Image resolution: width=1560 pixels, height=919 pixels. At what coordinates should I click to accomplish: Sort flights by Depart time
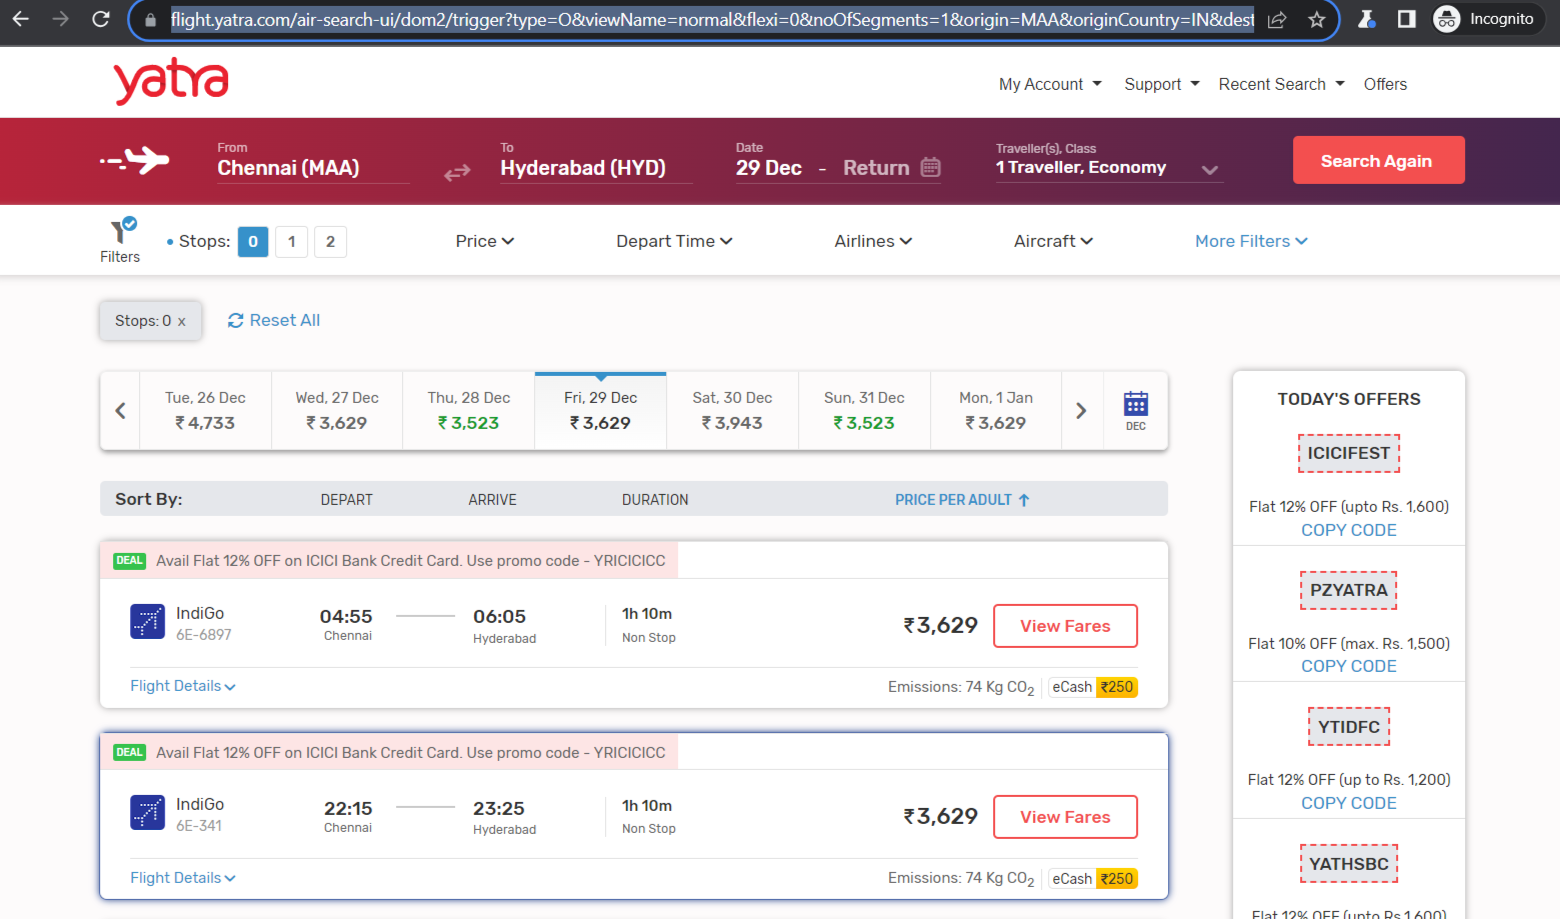(x=346, y=499)
